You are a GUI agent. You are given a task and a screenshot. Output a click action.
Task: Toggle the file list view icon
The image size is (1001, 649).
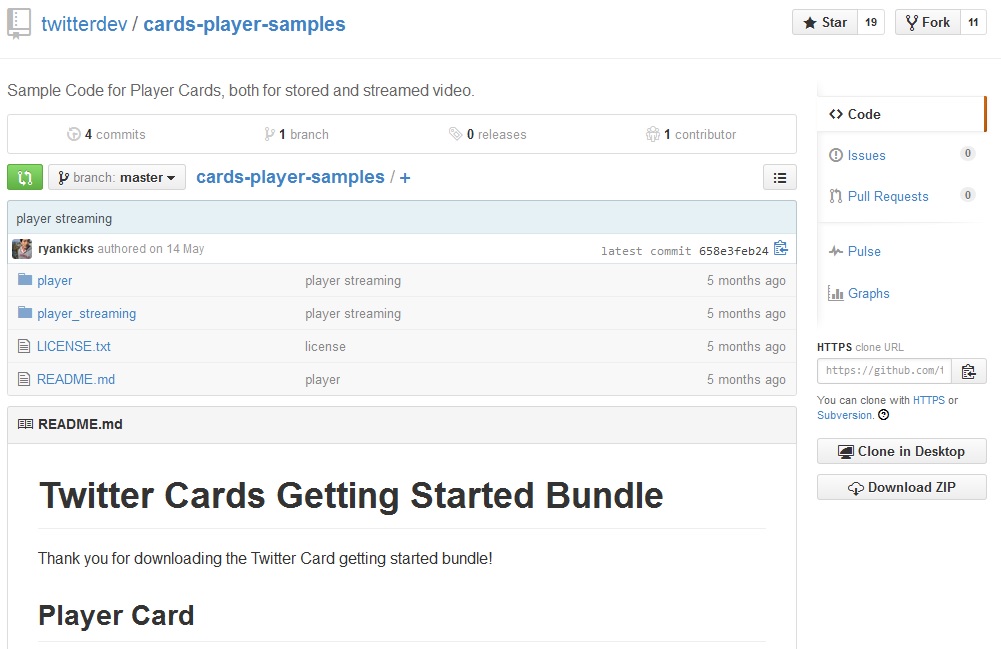[780, 178]
